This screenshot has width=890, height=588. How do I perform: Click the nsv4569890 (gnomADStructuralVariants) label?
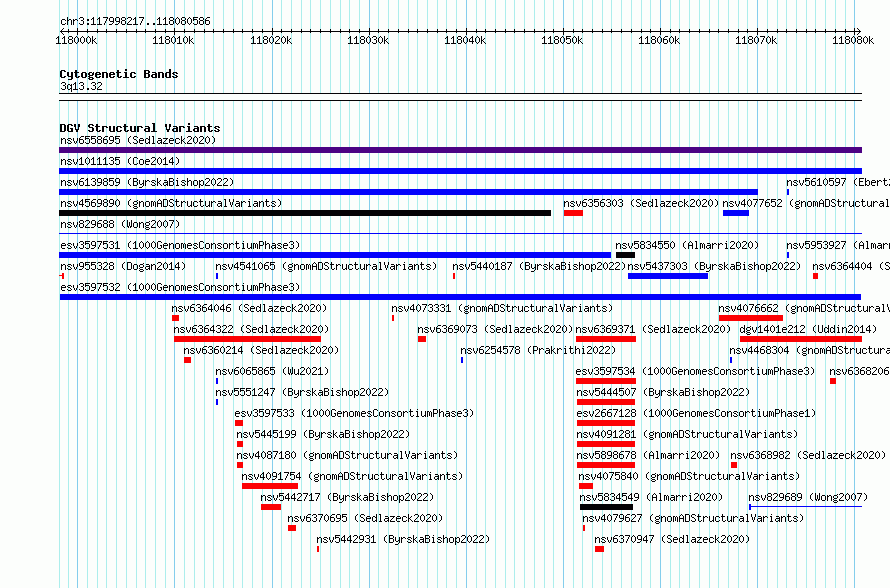coord(171,203)
